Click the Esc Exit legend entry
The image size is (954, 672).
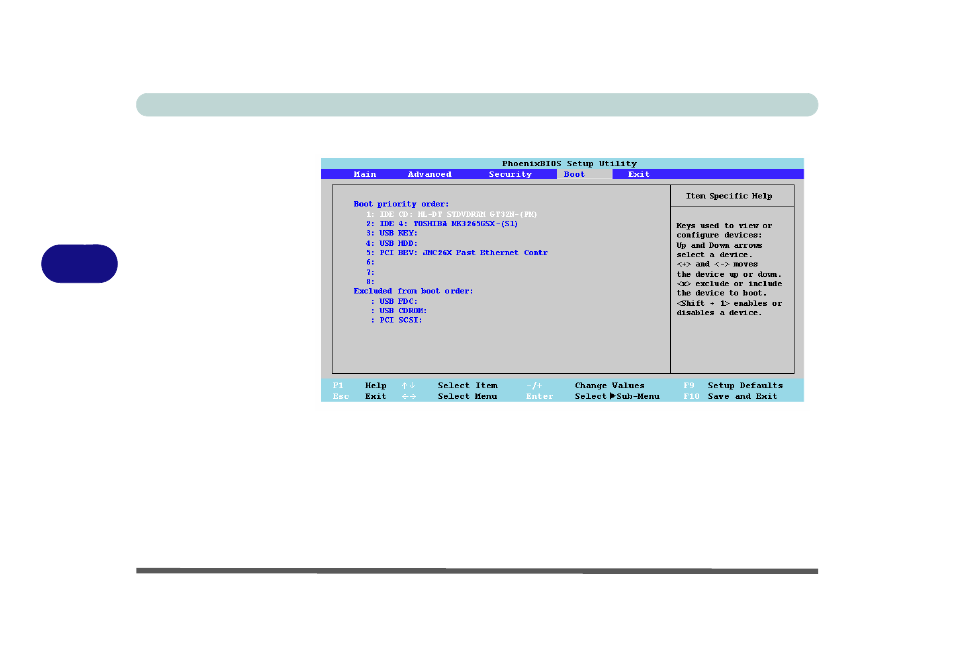(x=360, y=397)
